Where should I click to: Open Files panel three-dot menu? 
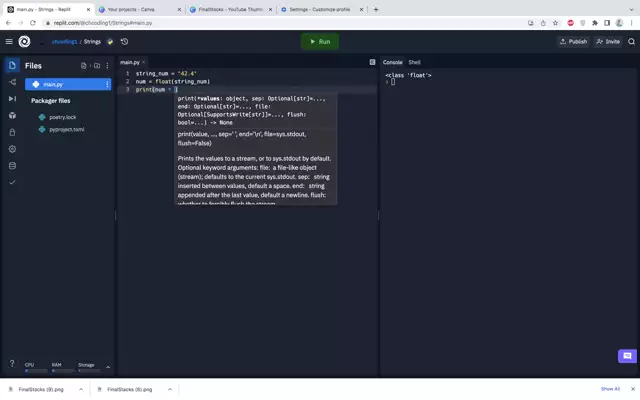[x=107, y=66]
